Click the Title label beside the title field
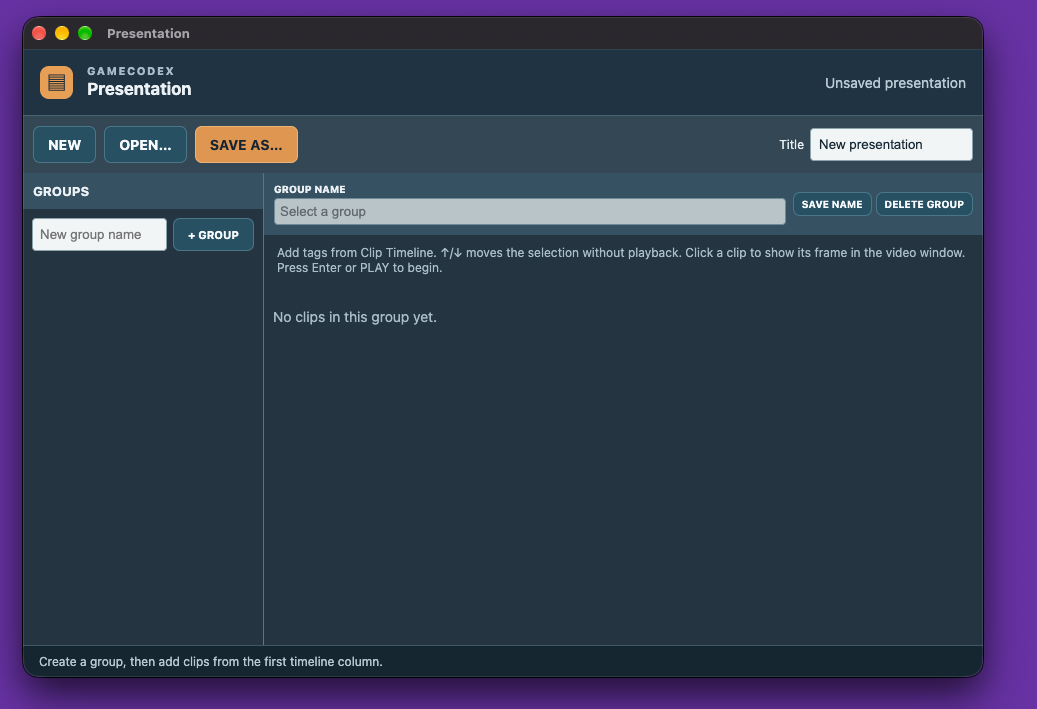This screenshot has height=709, width=1037. [x=791, y=144]
